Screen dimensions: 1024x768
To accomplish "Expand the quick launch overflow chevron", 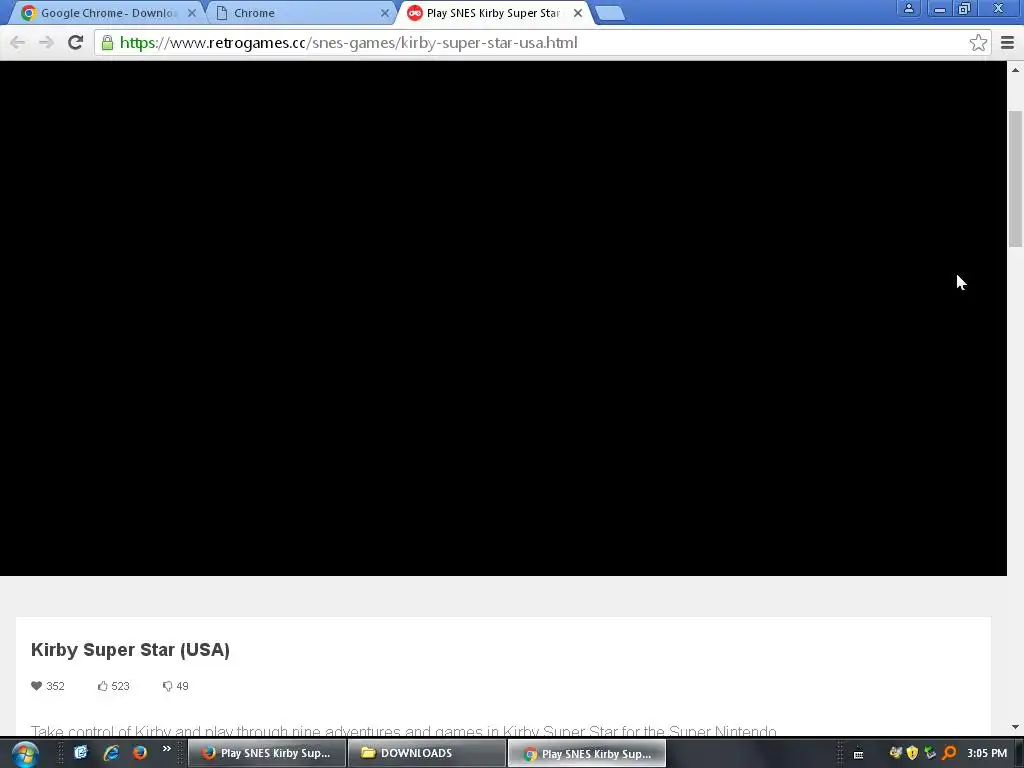I will (x=167, y=749).
